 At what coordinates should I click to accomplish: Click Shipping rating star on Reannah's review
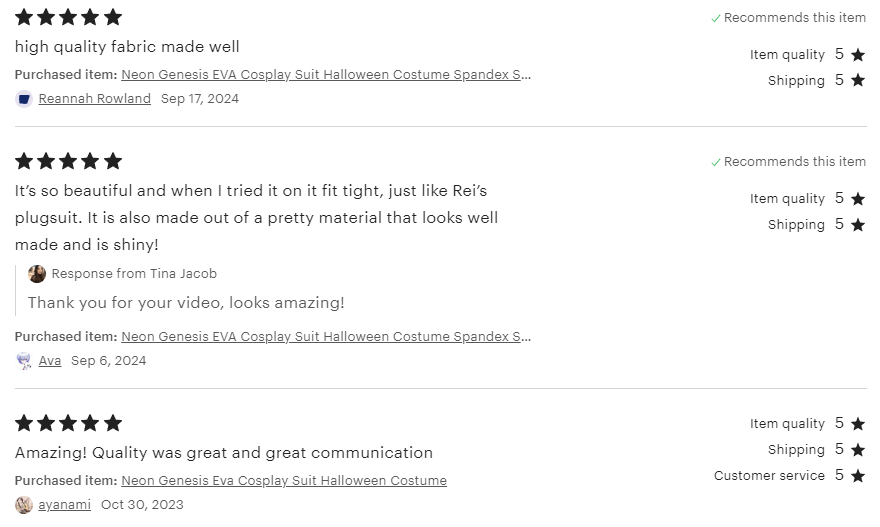coord(857,81)
